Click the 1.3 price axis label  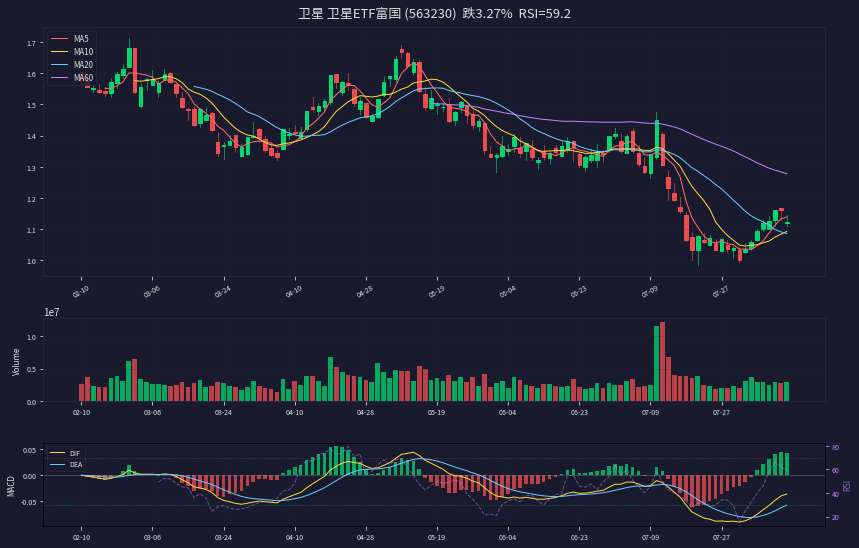31,168
